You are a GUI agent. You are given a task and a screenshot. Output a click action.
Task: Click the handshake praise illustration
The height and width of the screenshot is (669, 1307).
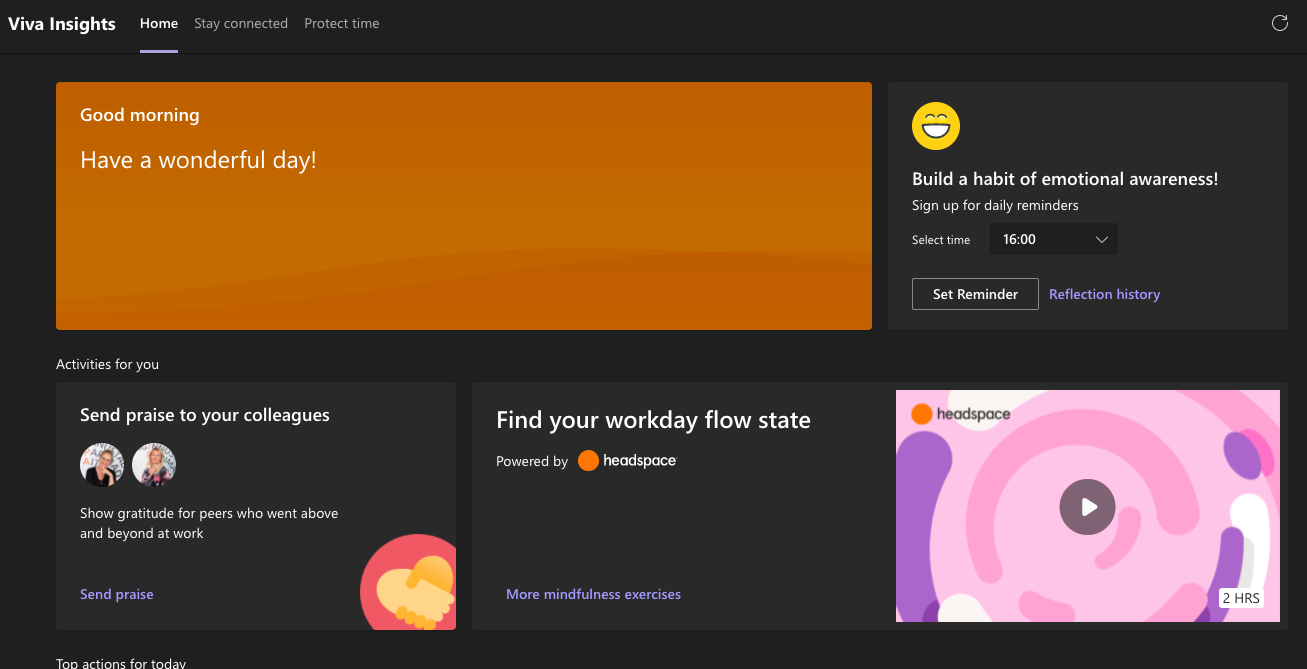(408, 583)
